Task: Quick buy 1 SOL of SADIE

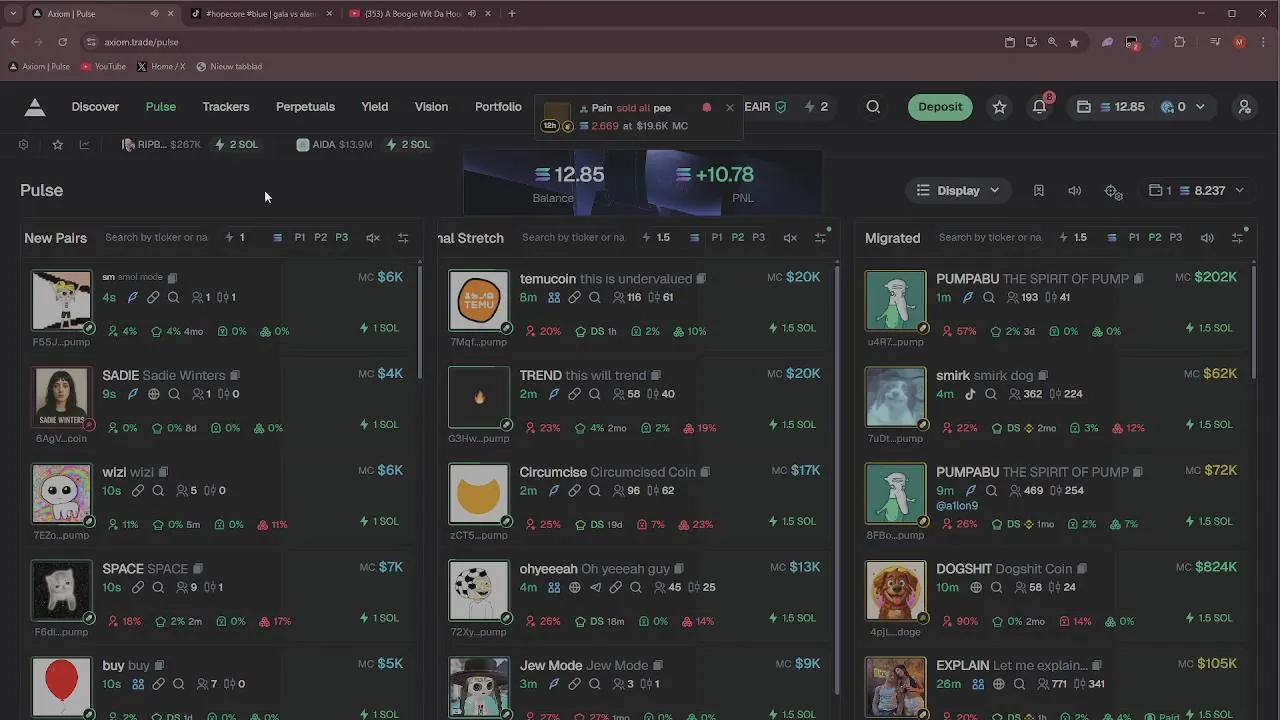Action: pyautogui.click(x=379, y=425)
